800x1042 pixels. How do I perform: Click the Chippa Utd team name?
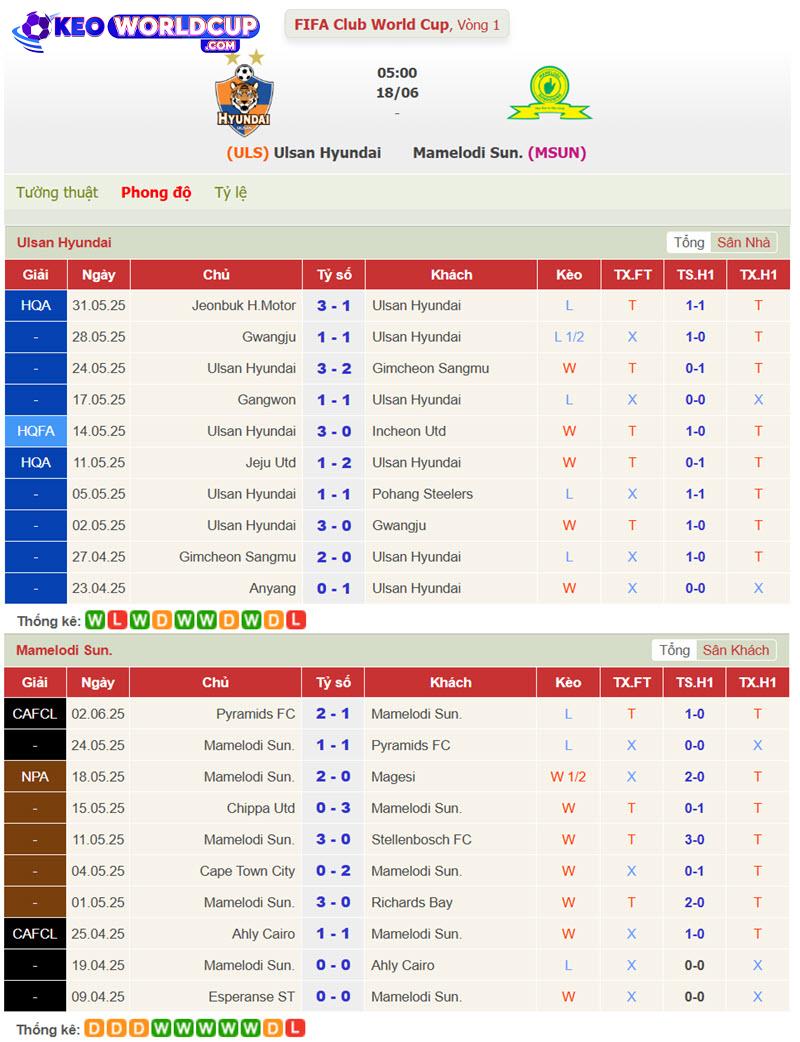261,808
